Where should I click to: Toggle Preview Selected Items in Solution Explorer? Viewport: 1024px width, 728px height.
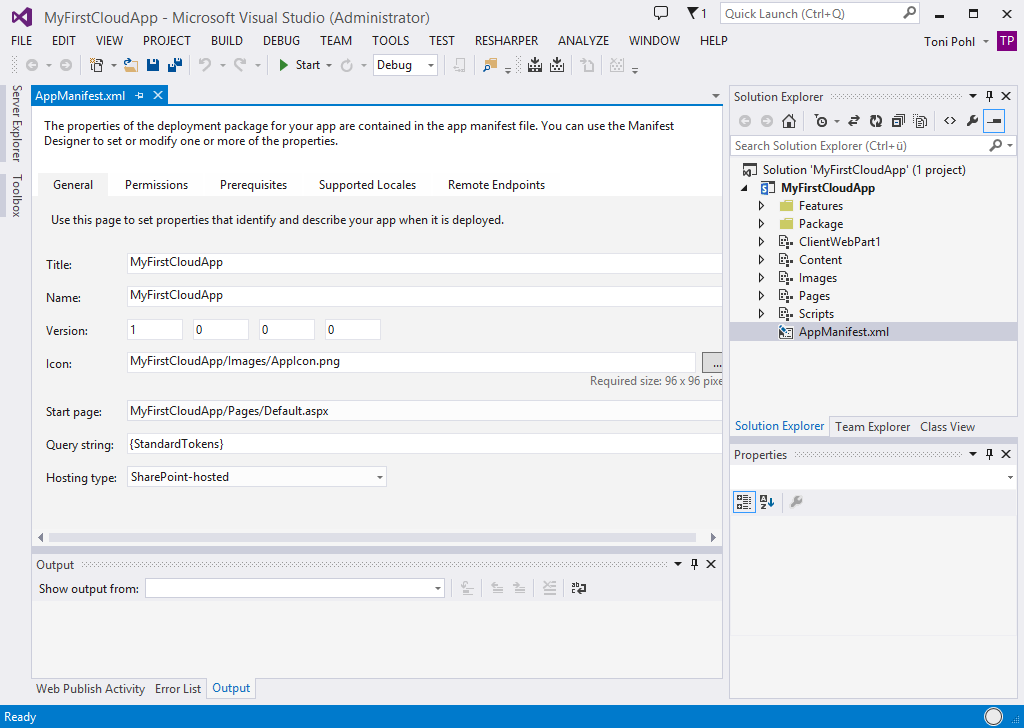click(994, 121)
